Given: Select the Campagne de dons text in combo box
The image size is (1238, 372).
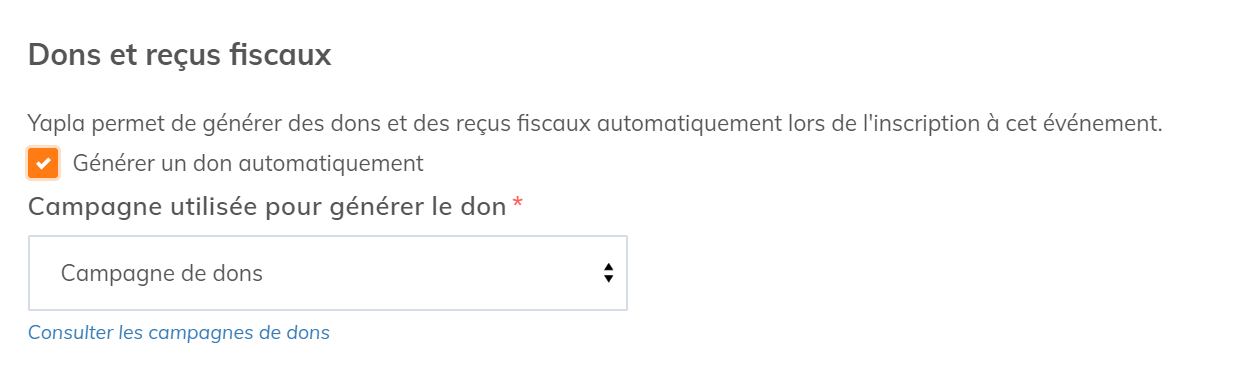Looking at the screenshot, I should click(x=162, y=273).
